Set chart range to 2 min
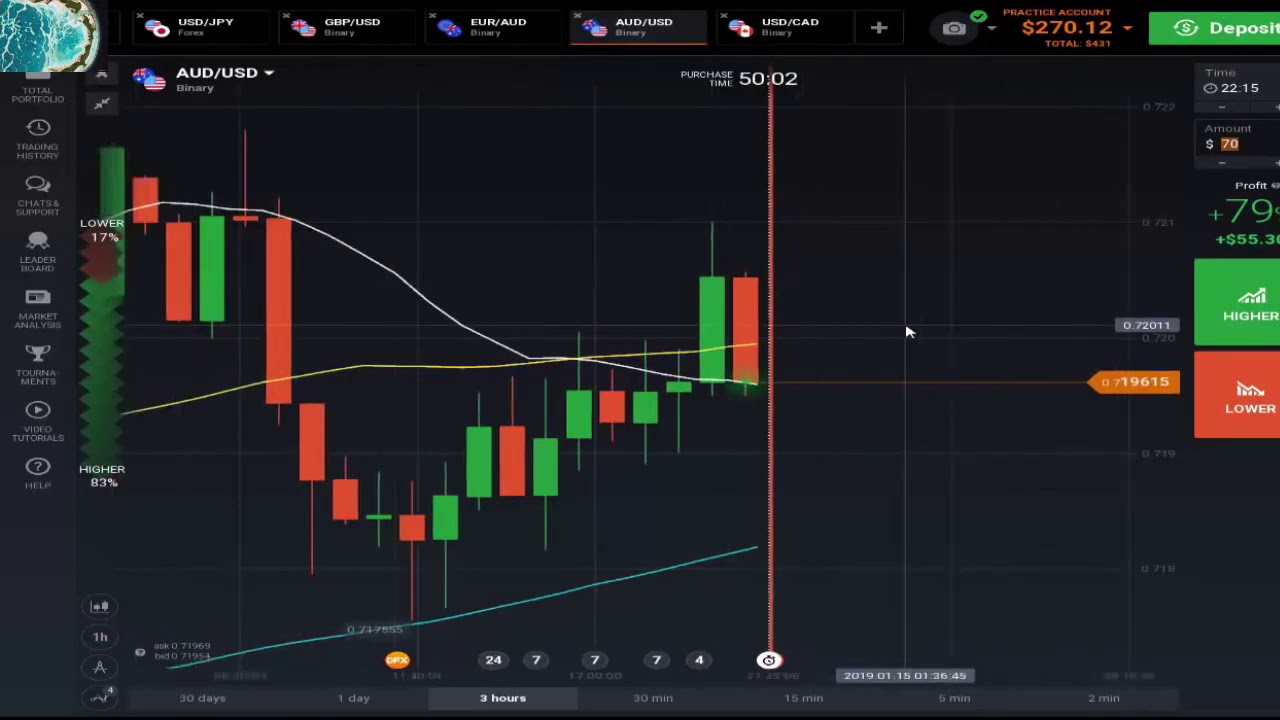The height and width of the screenshot is (720, 1280). point(1104,698)
